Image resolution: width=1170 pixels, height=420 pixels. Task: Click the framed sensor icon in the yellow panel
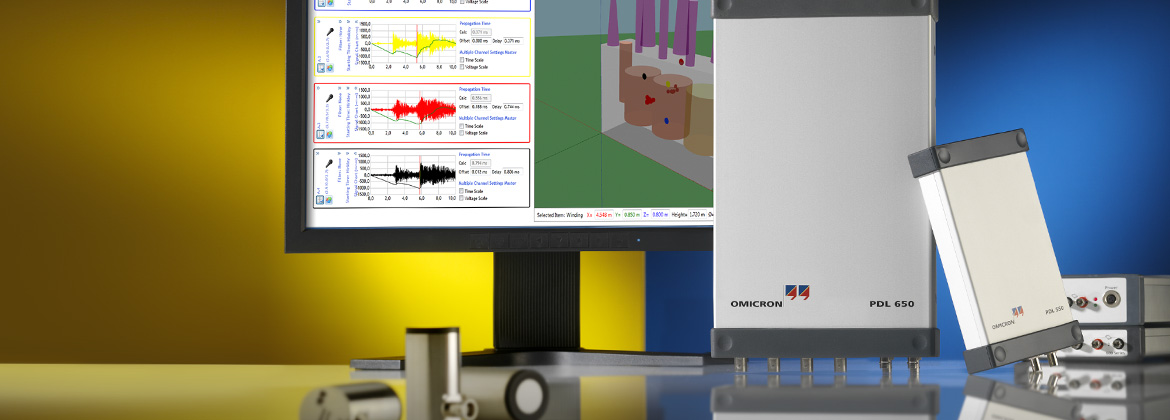pyautogui.click(x=321, y=68)
